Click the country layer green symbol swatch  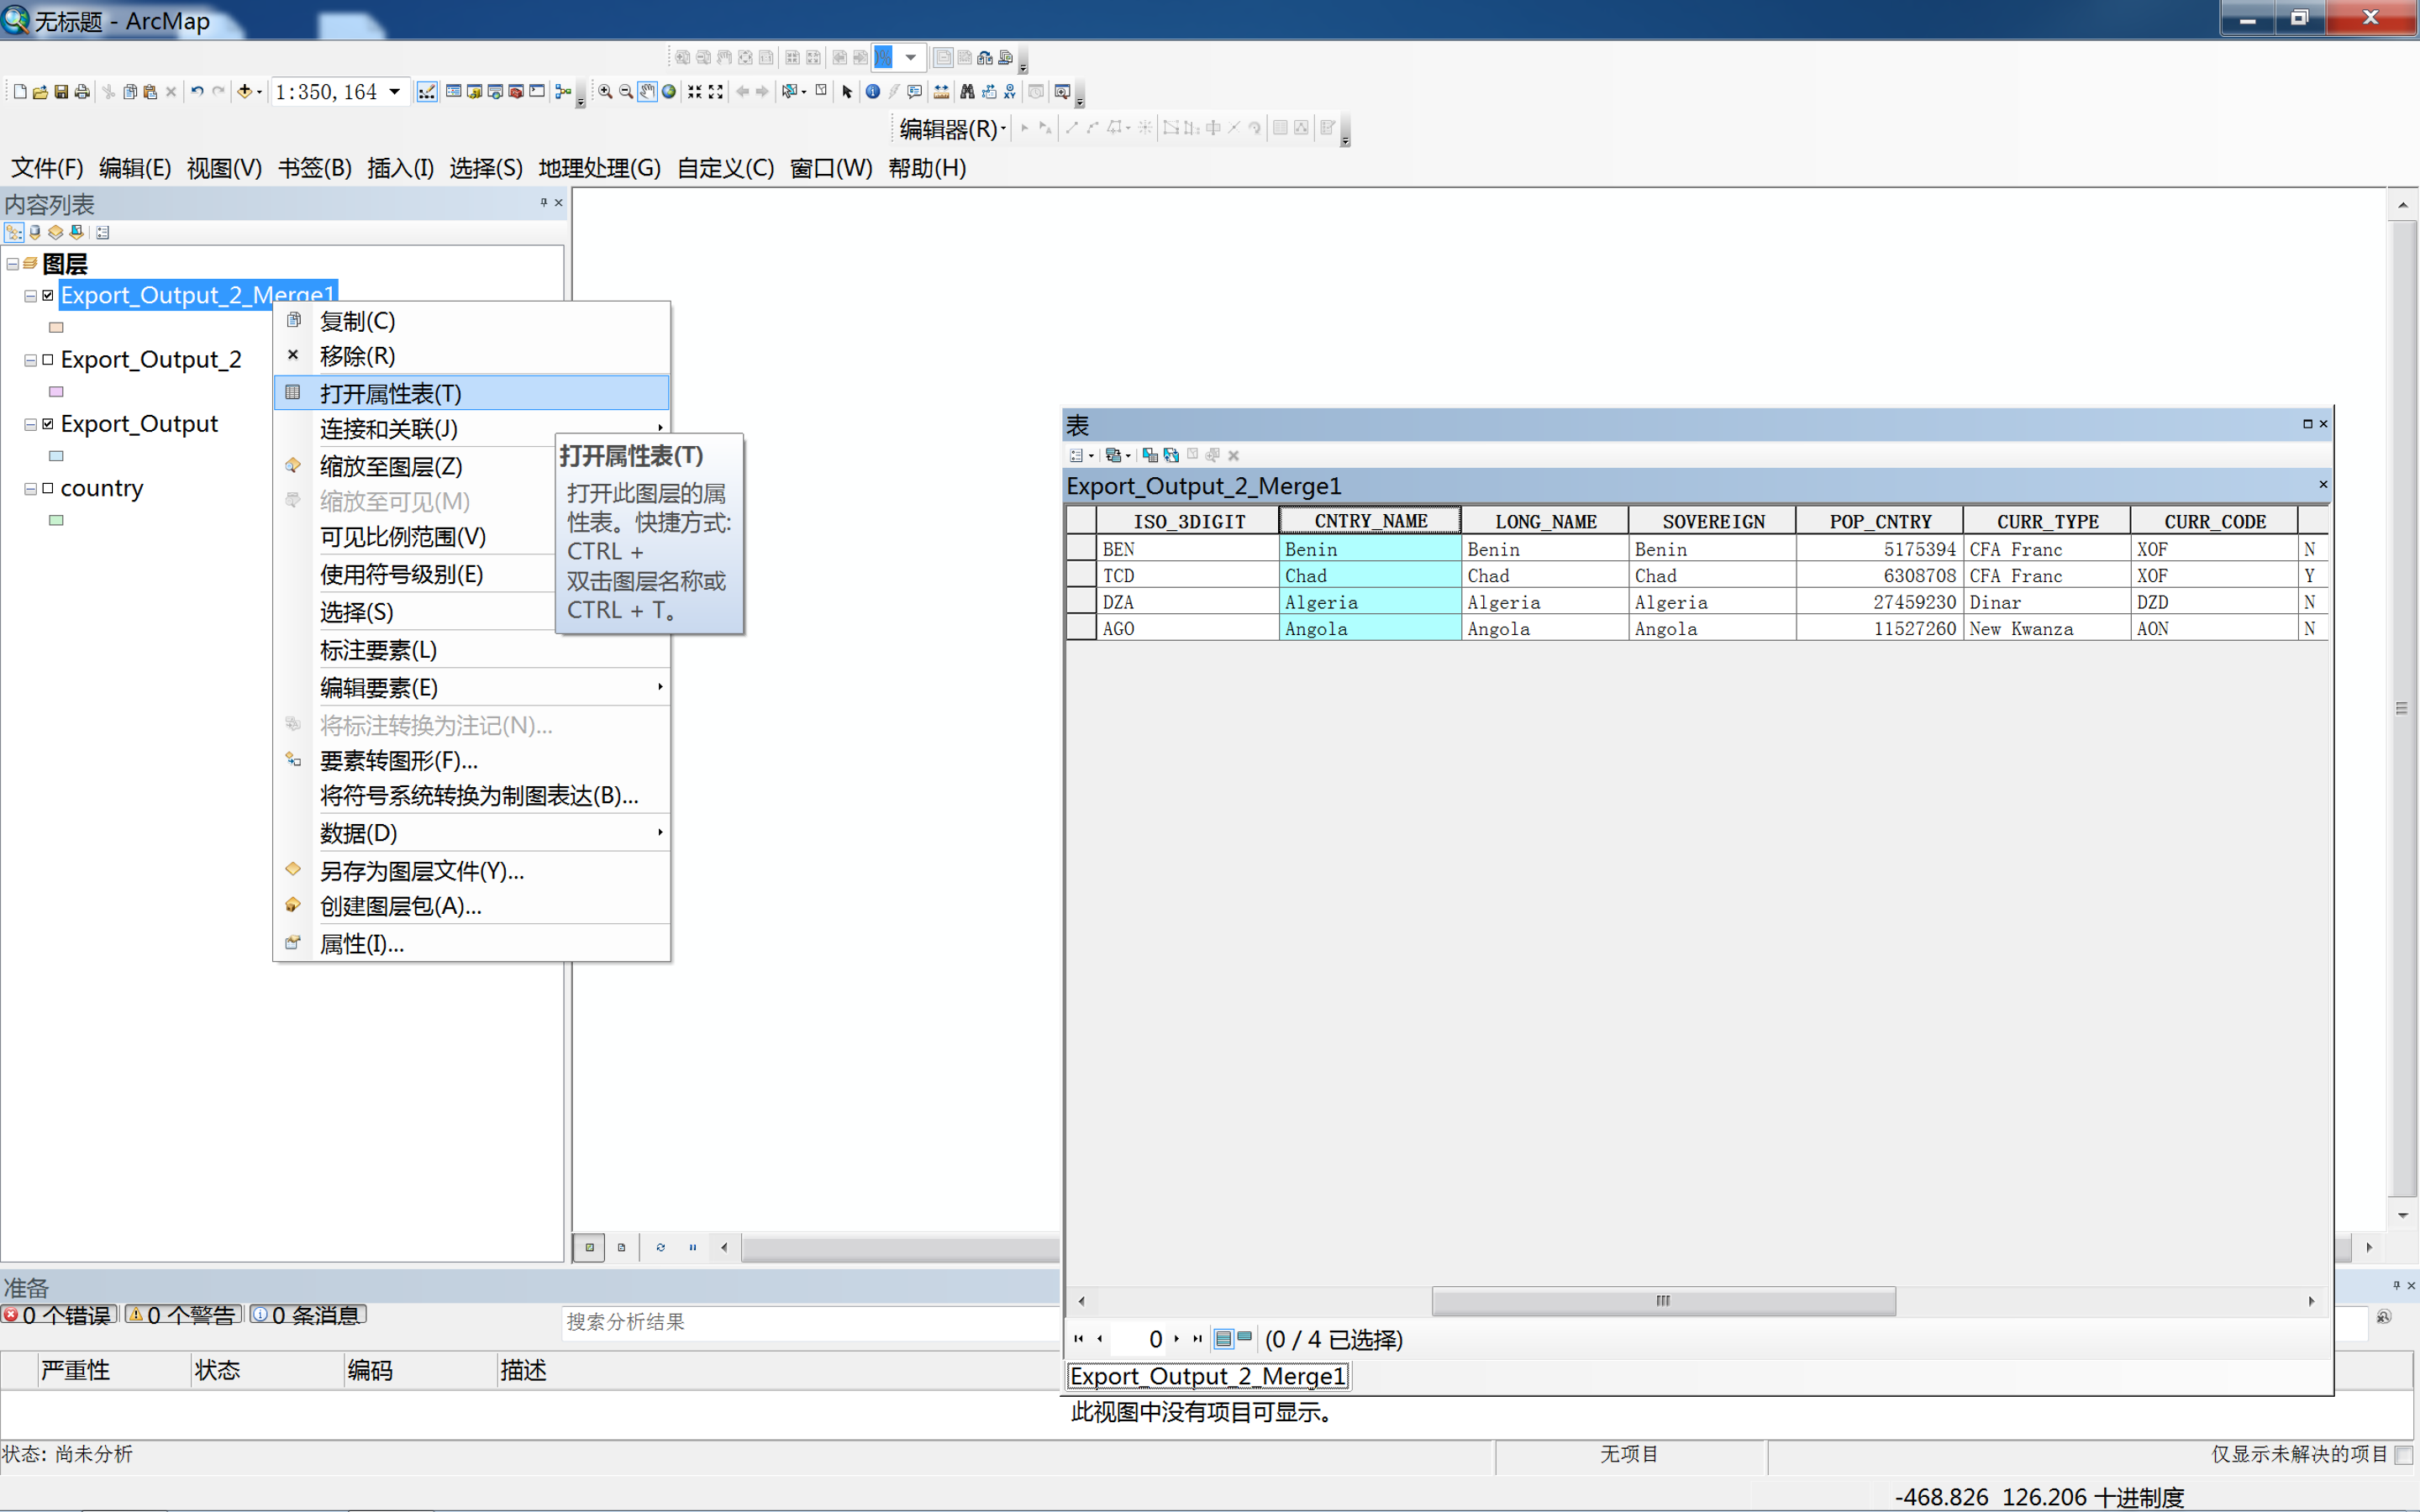(56, 520)
